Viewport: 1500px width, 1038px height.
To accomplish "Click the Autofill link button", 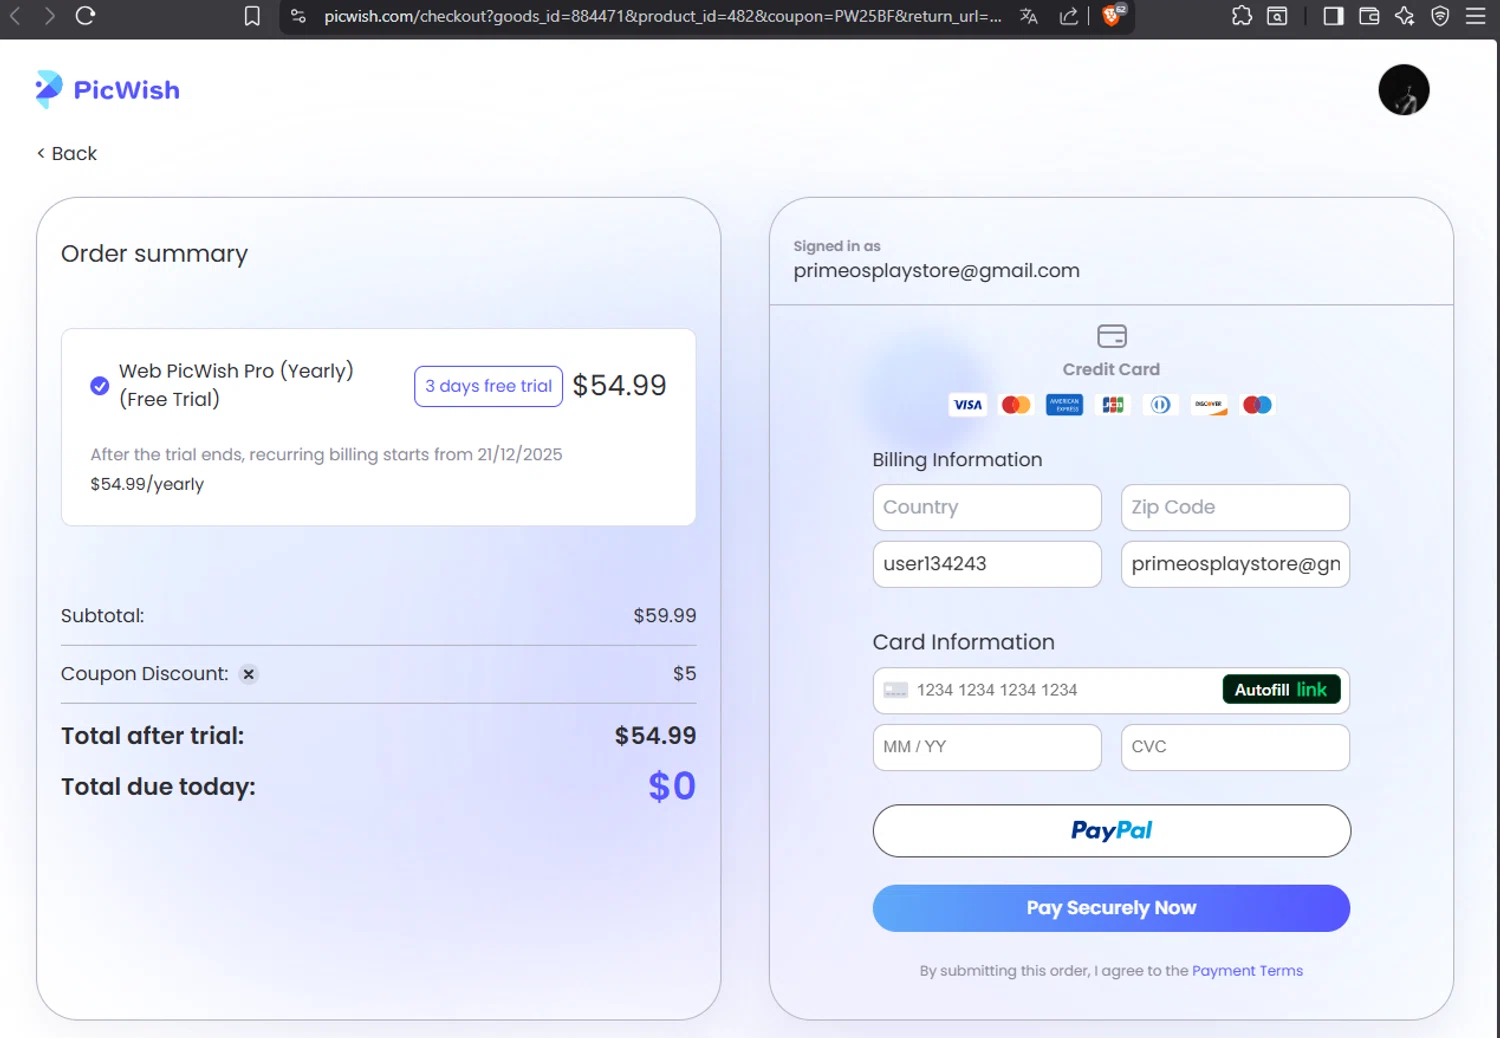I will 1281,690.
